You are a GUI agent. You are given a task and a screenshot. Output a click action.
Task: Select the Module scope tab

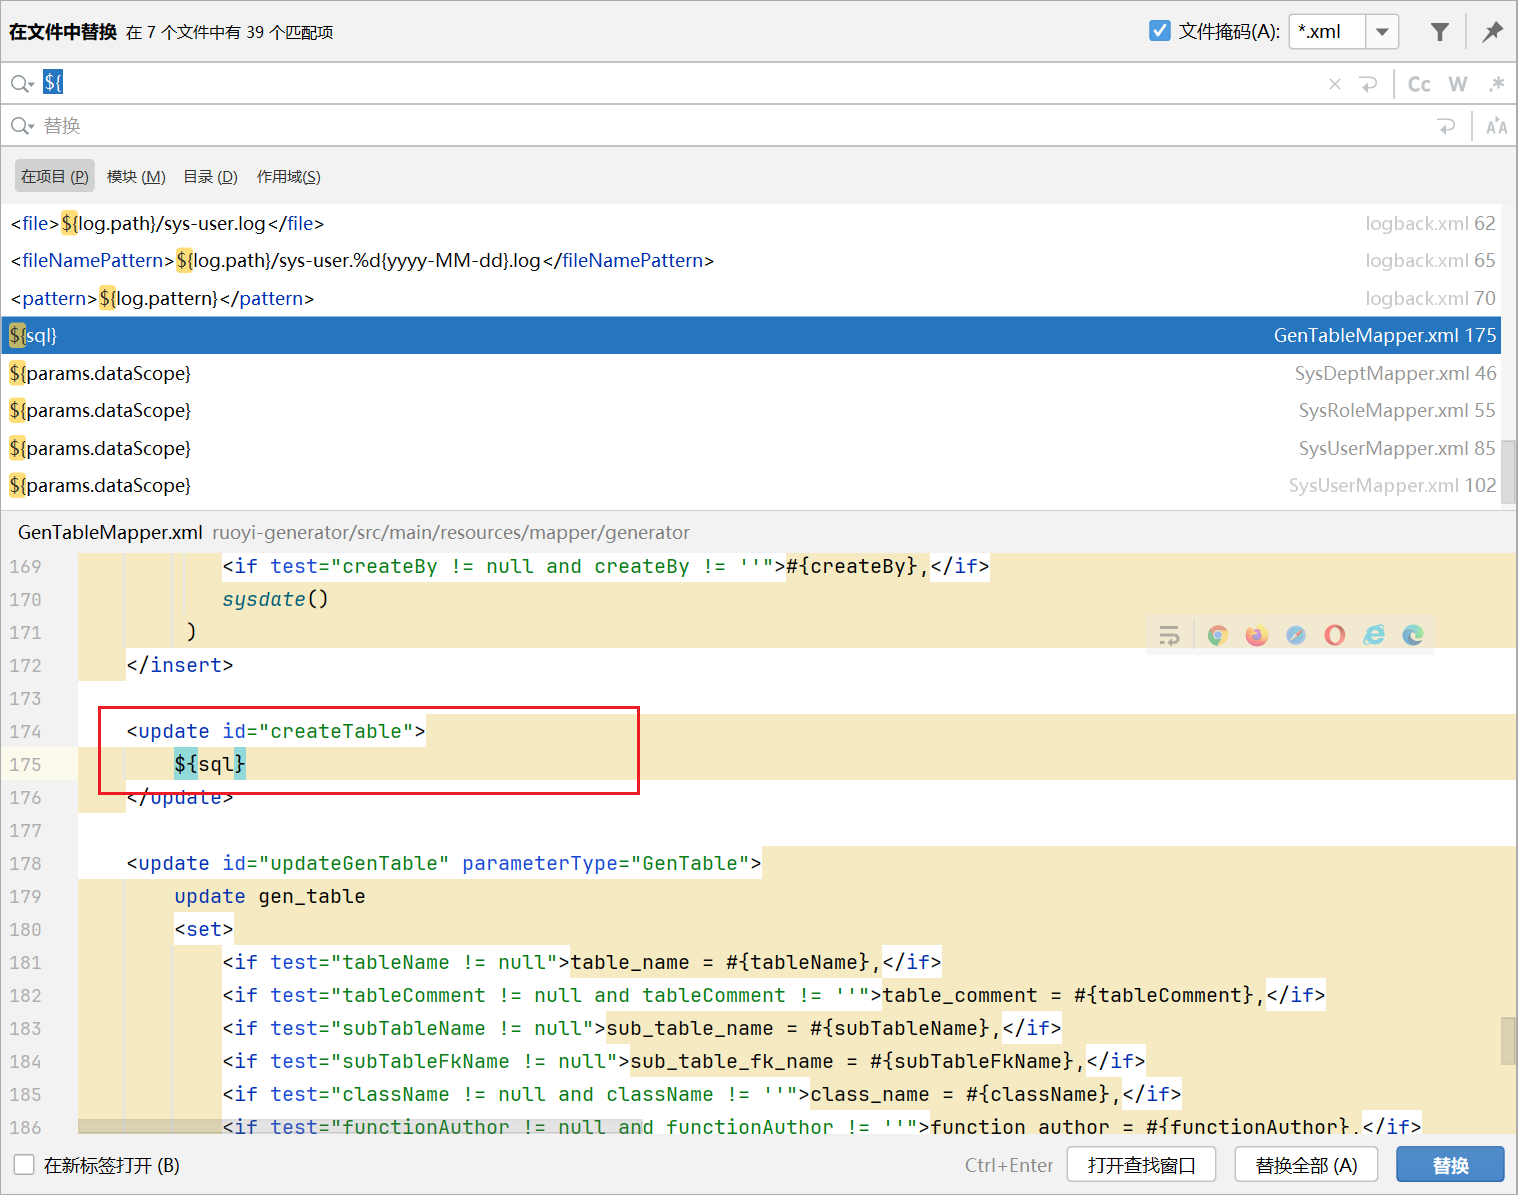coord(136,176)
